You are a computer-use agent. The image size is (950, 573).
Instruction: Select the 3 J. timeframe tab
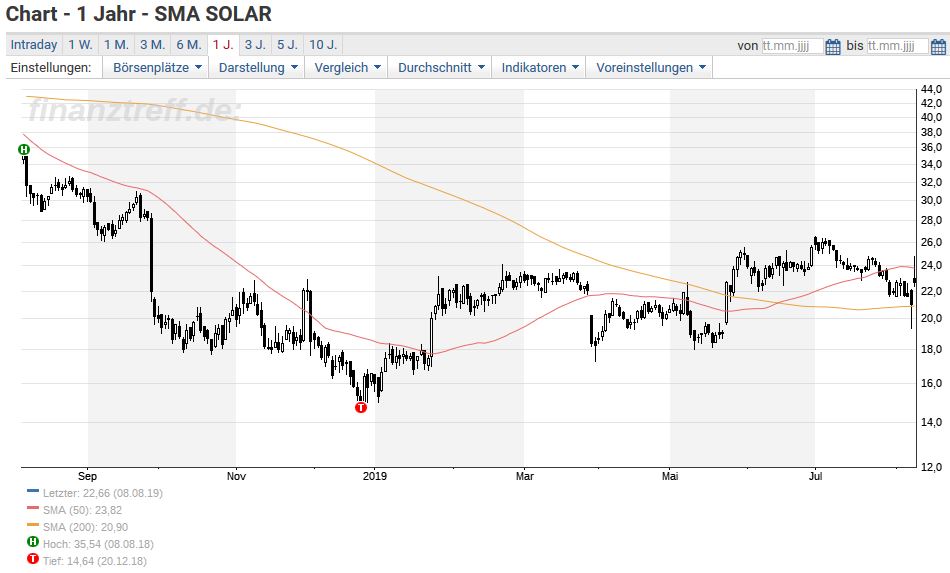coord(255,45)
